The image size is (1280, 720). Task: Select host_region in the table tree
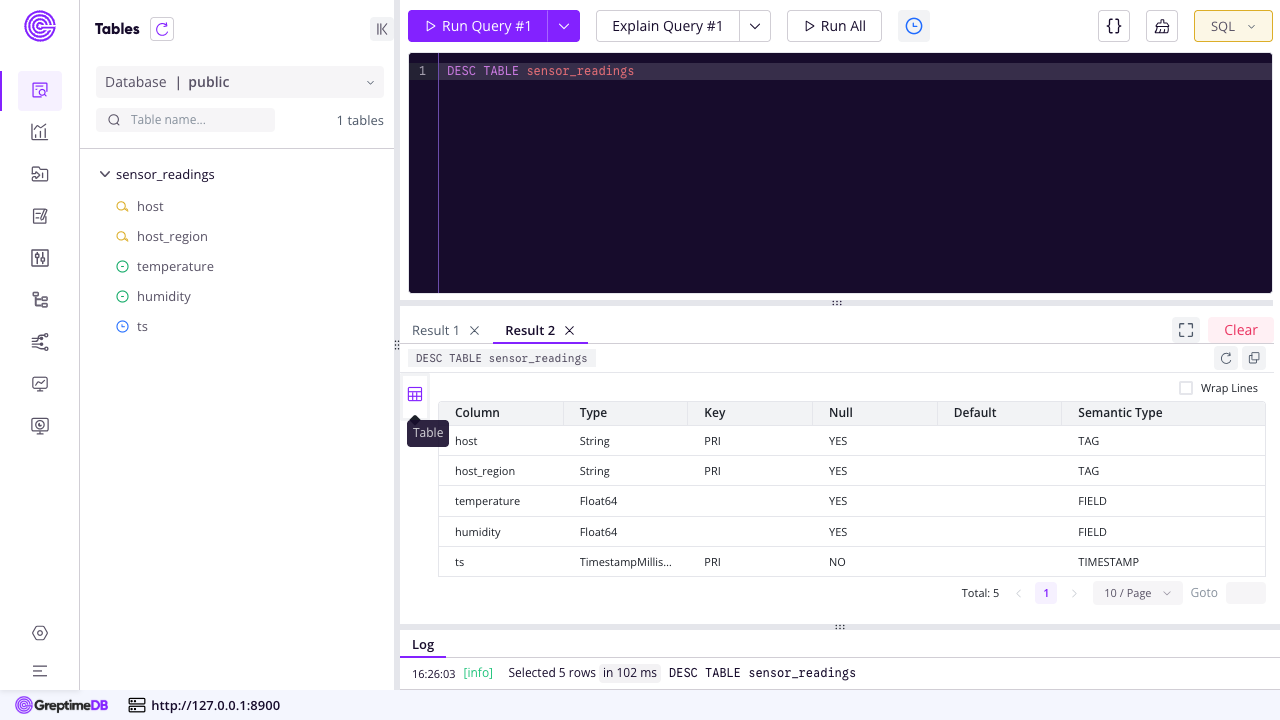tap(172, 237)
